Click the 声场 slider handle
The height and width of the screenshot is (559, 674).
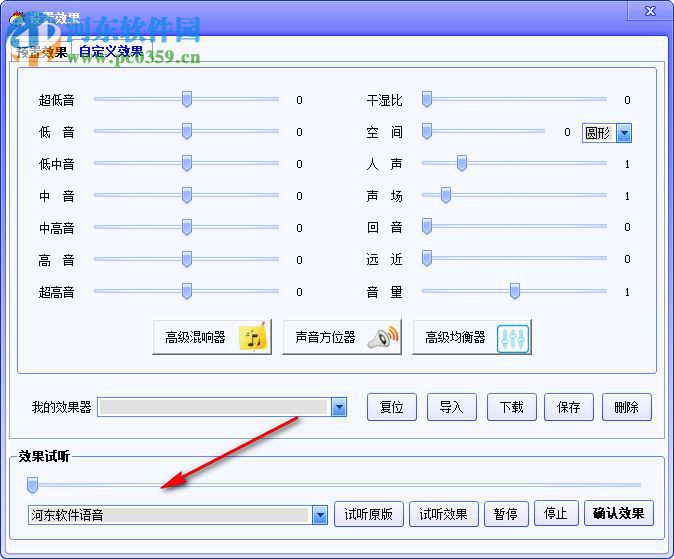446,195
